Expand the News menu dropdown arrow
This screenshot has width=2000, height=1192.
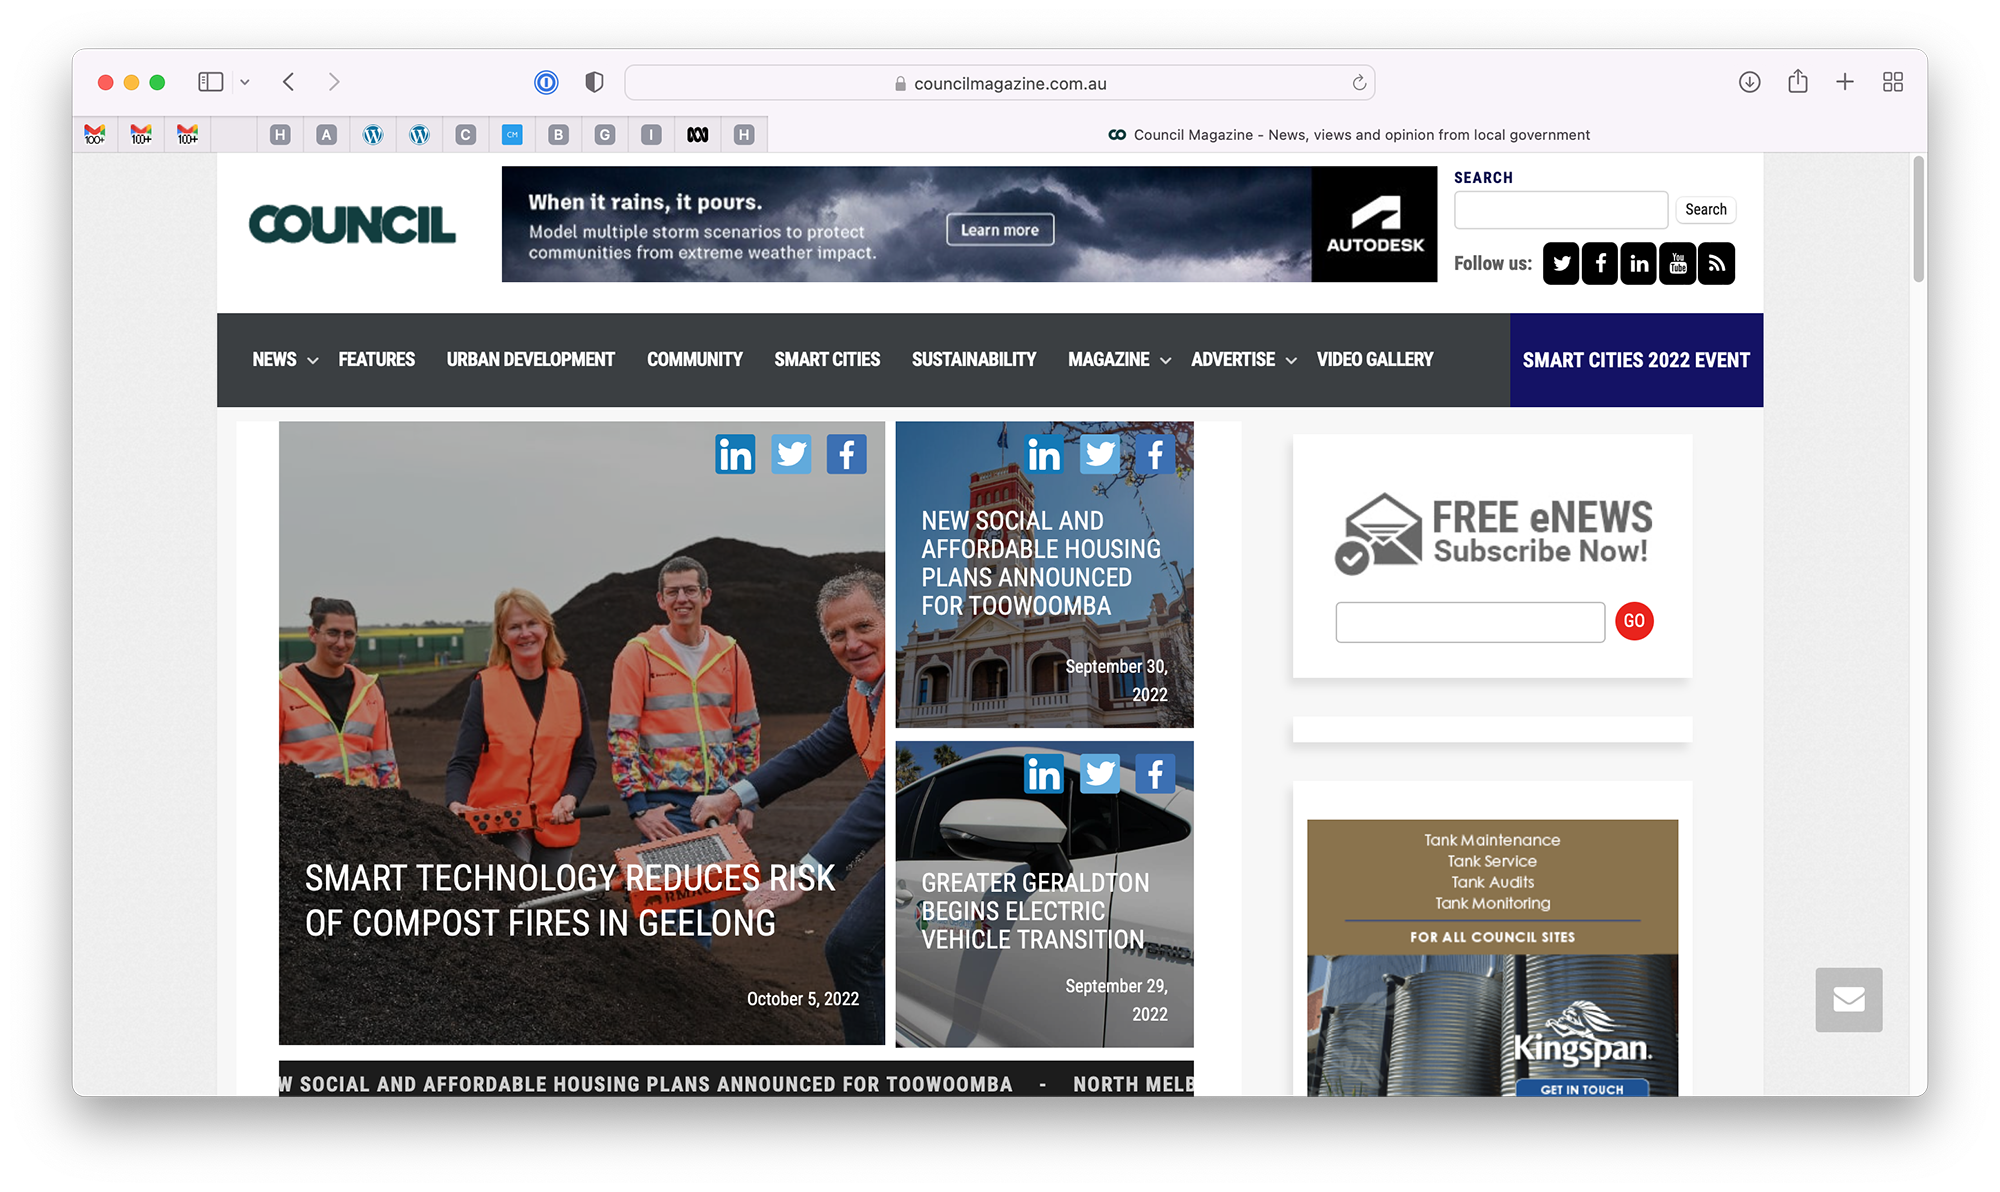(313, 361)
